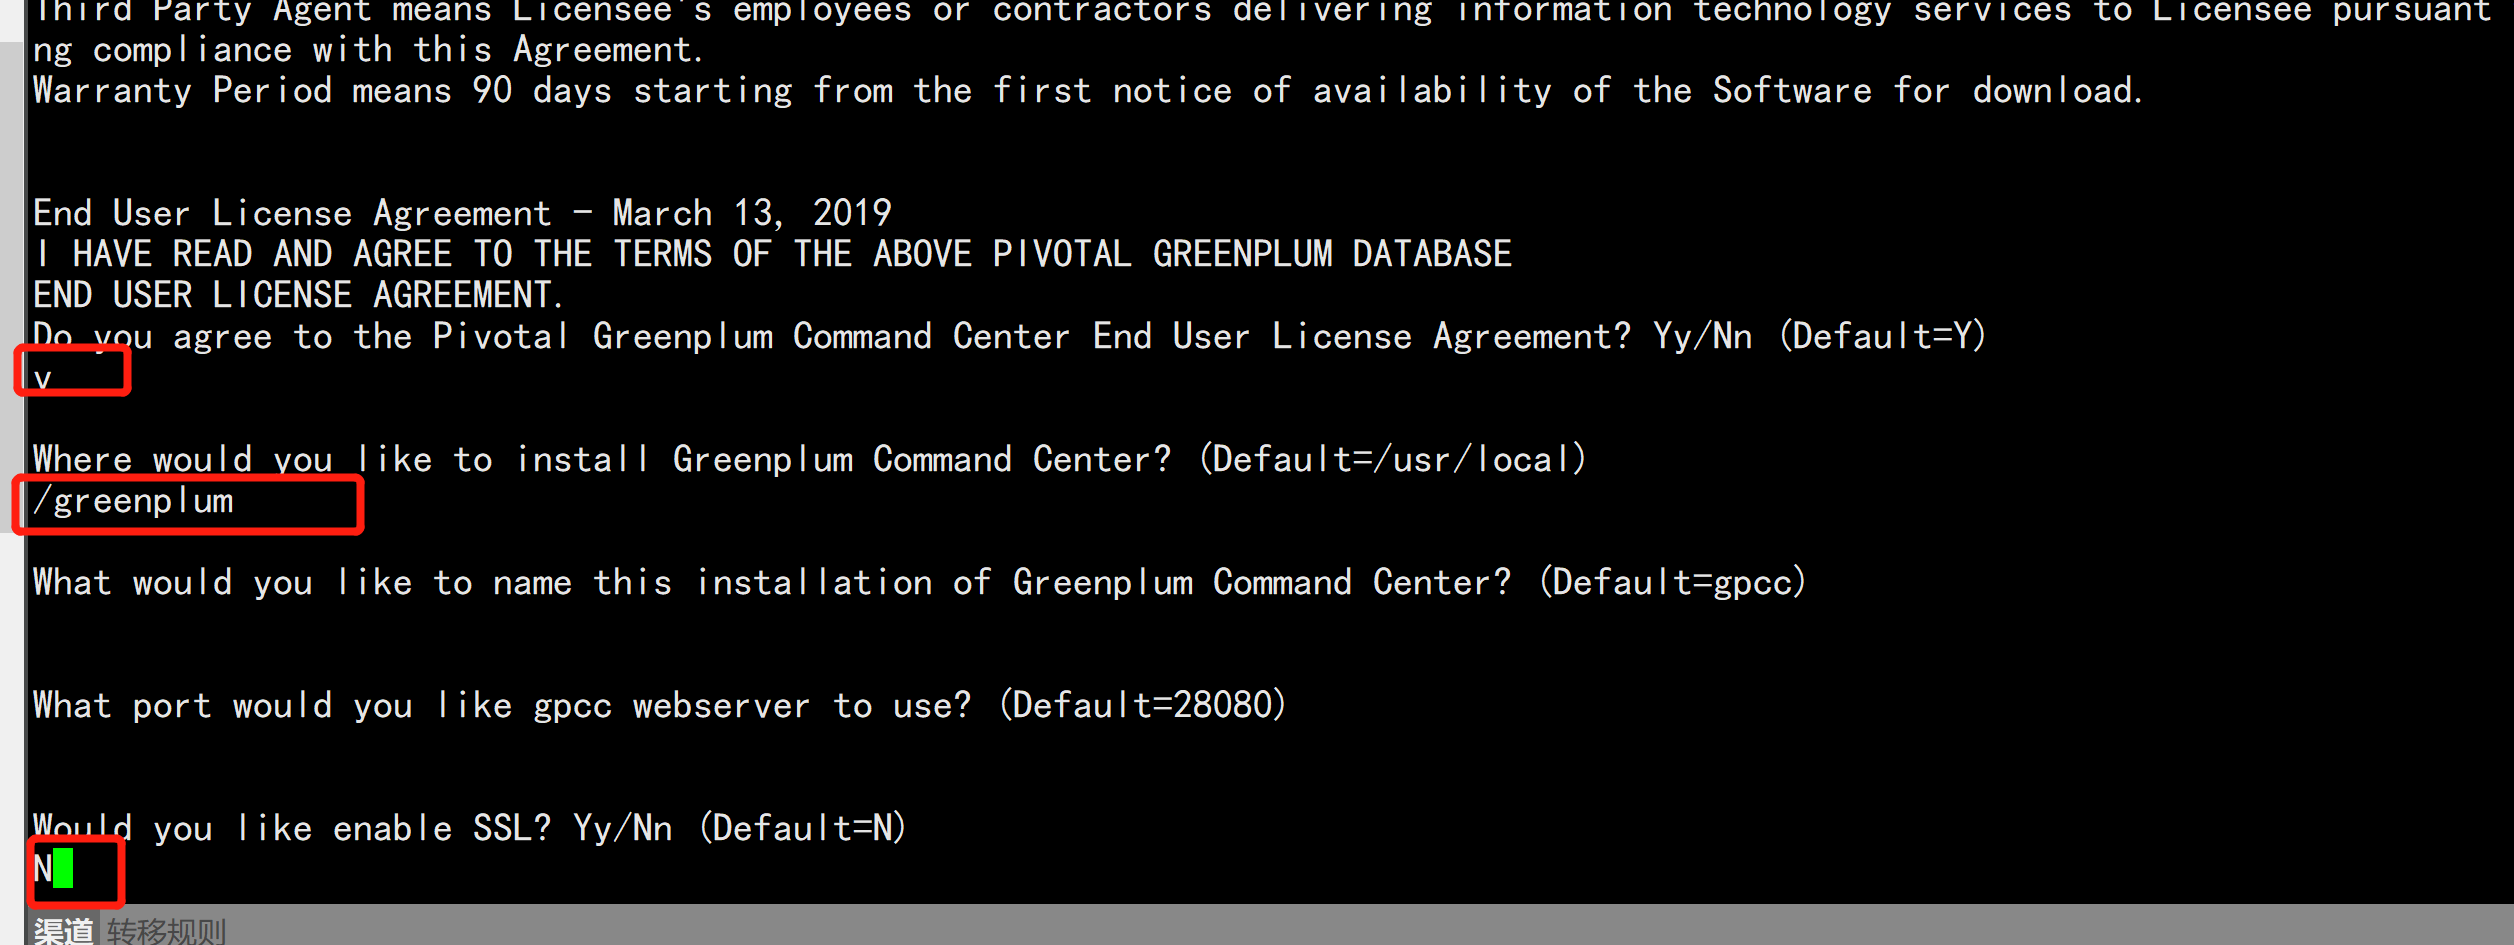Viewport: 2514px width, 945px height.
Task: Click the 'N' answer at the terminal cursor
Action: [x=43, y=868]
